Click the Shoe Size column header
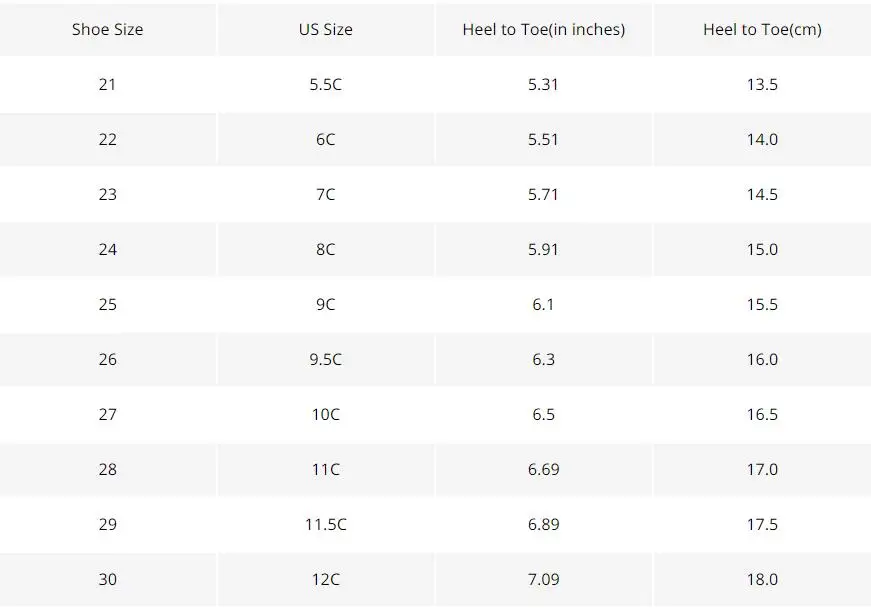The image size is (871, 611). 107,29
